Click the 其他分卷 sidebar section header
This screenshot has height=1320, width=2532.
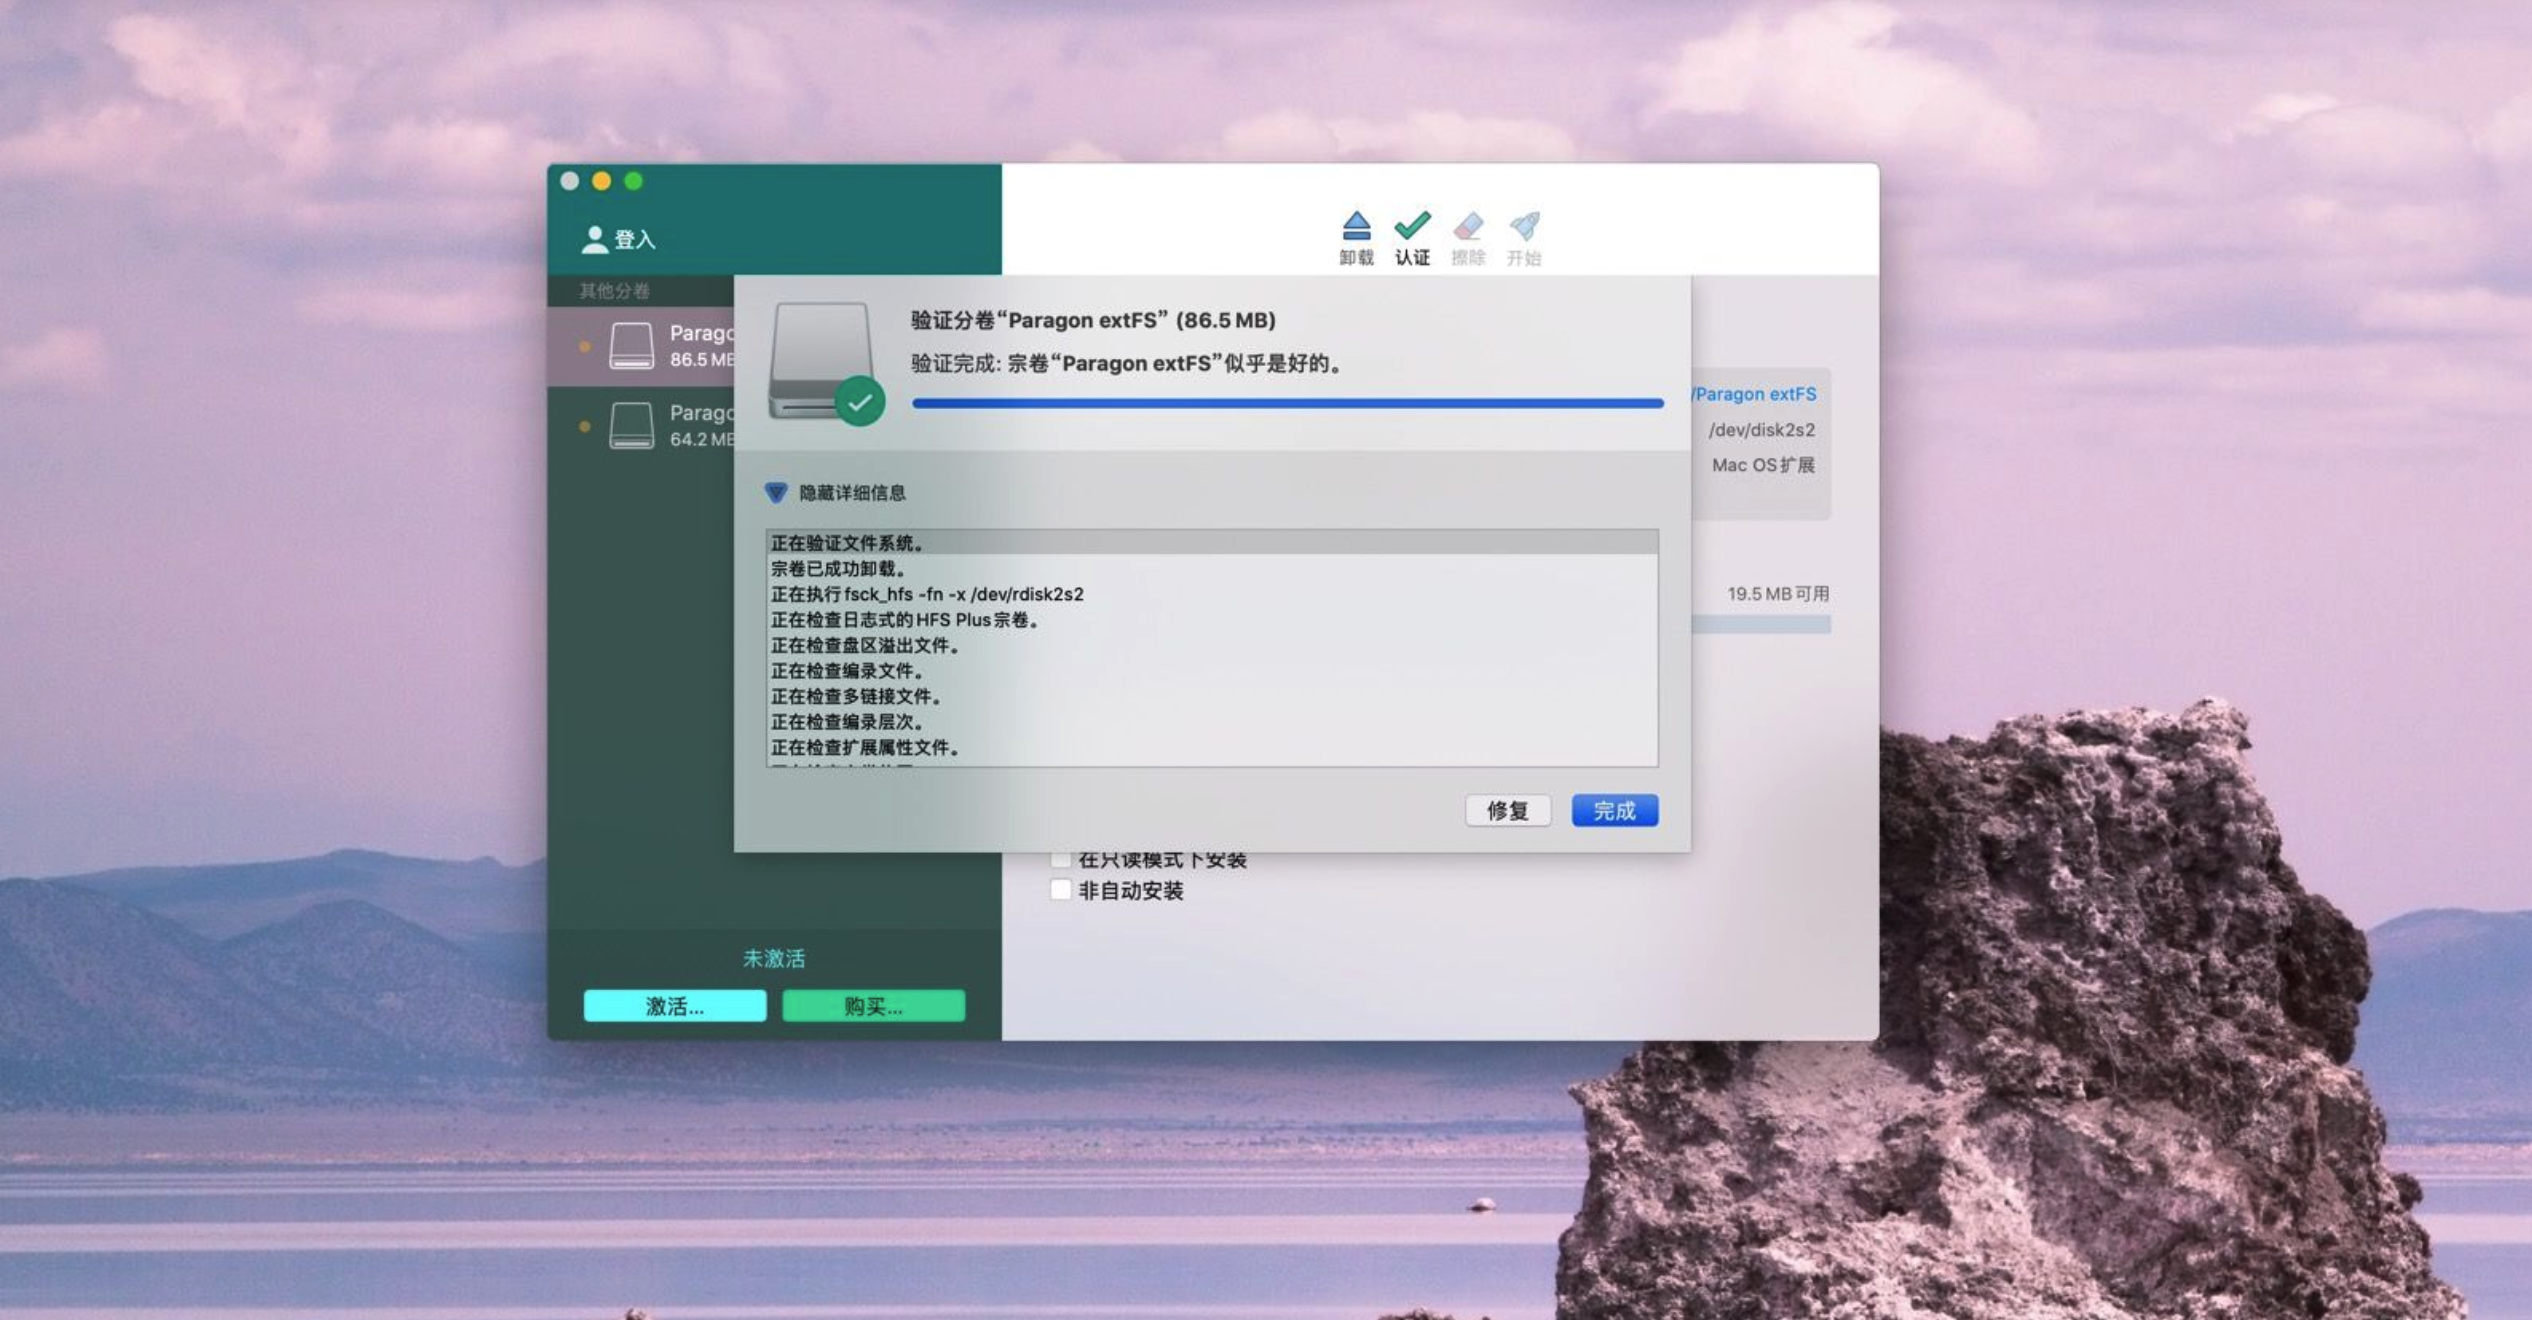point(614,291)
